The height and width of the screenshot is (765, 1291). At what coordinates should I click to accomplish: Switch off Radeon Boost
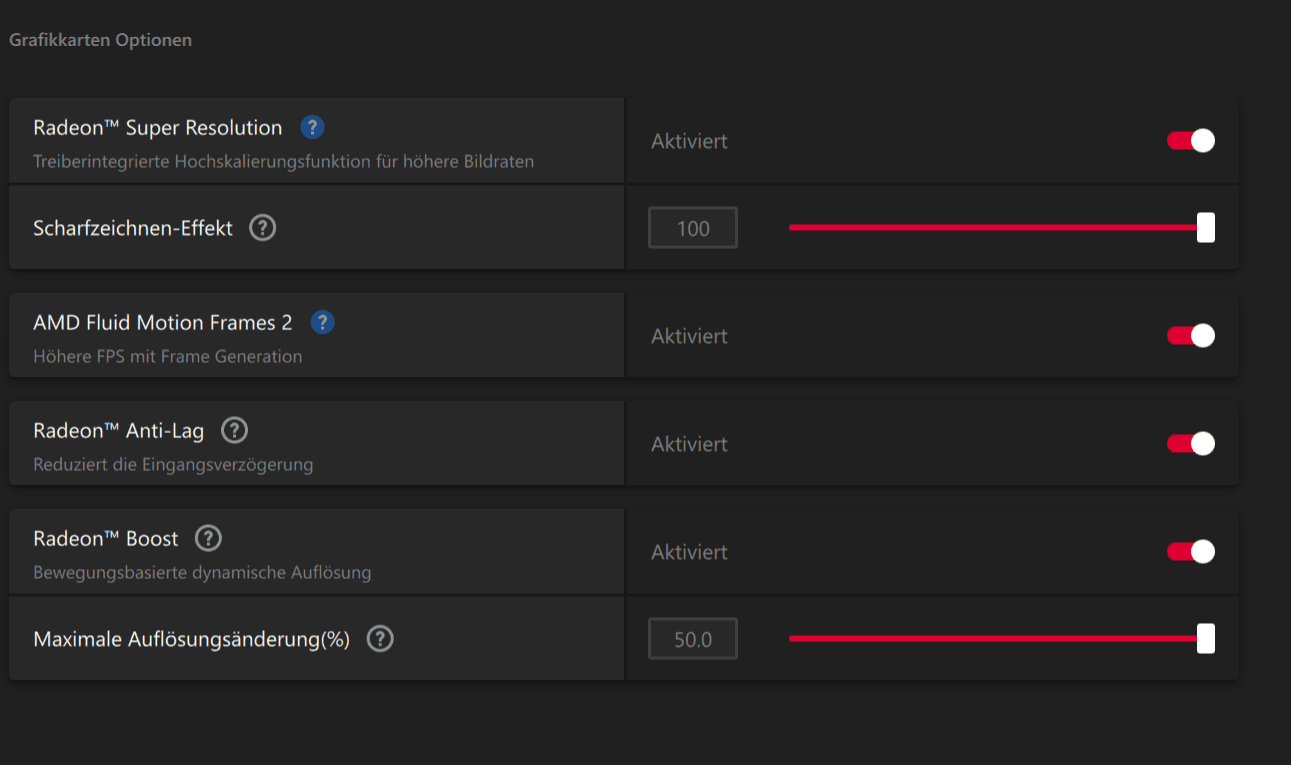1191,551
